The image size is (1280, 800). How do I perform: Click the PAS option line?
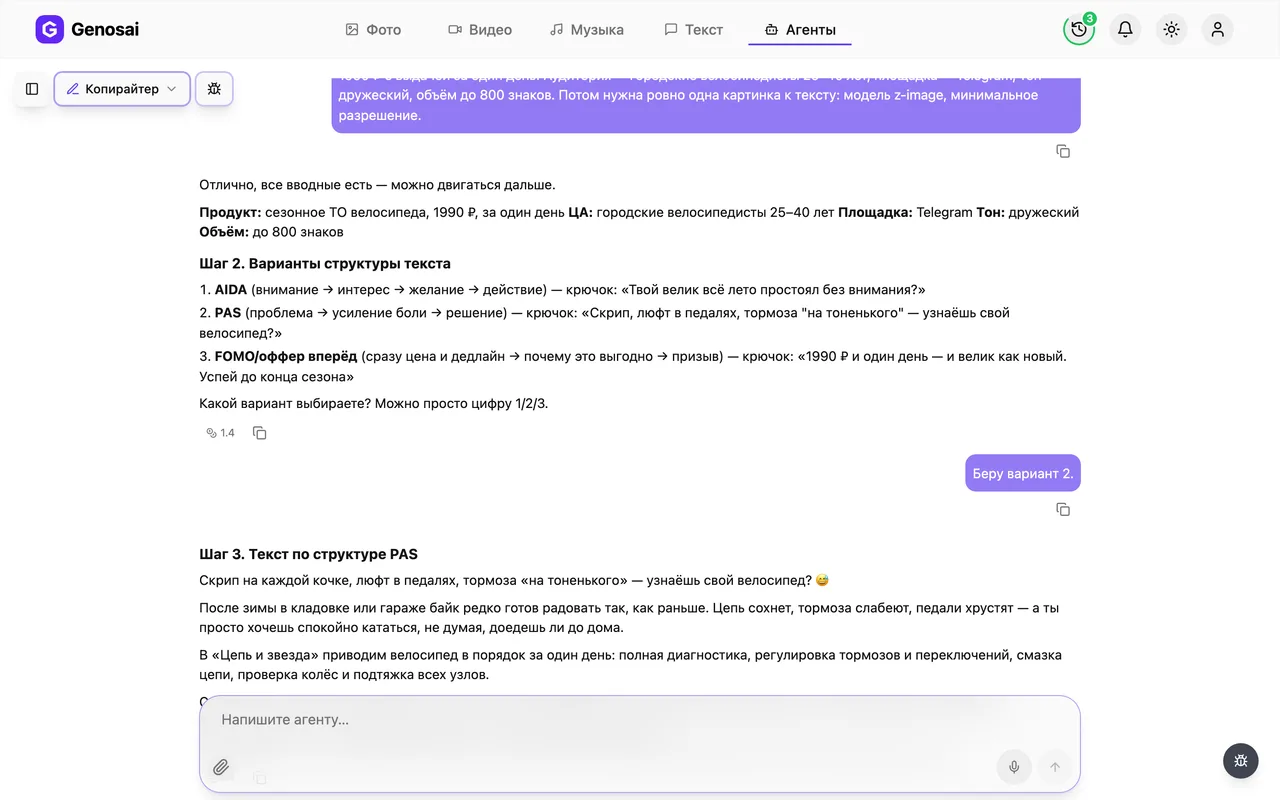tap(604, 323)
